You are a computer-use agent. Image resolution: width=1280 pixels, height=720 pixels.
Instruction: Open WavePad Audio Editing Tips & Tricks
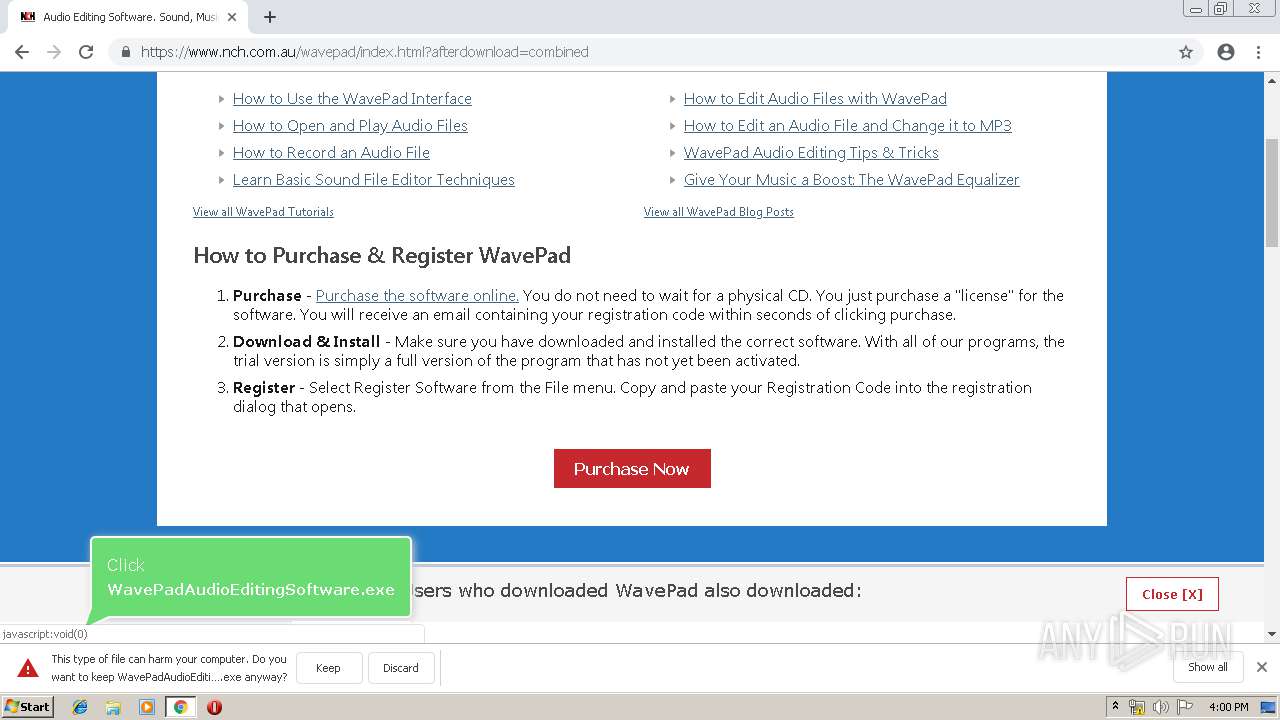point(811,153)
